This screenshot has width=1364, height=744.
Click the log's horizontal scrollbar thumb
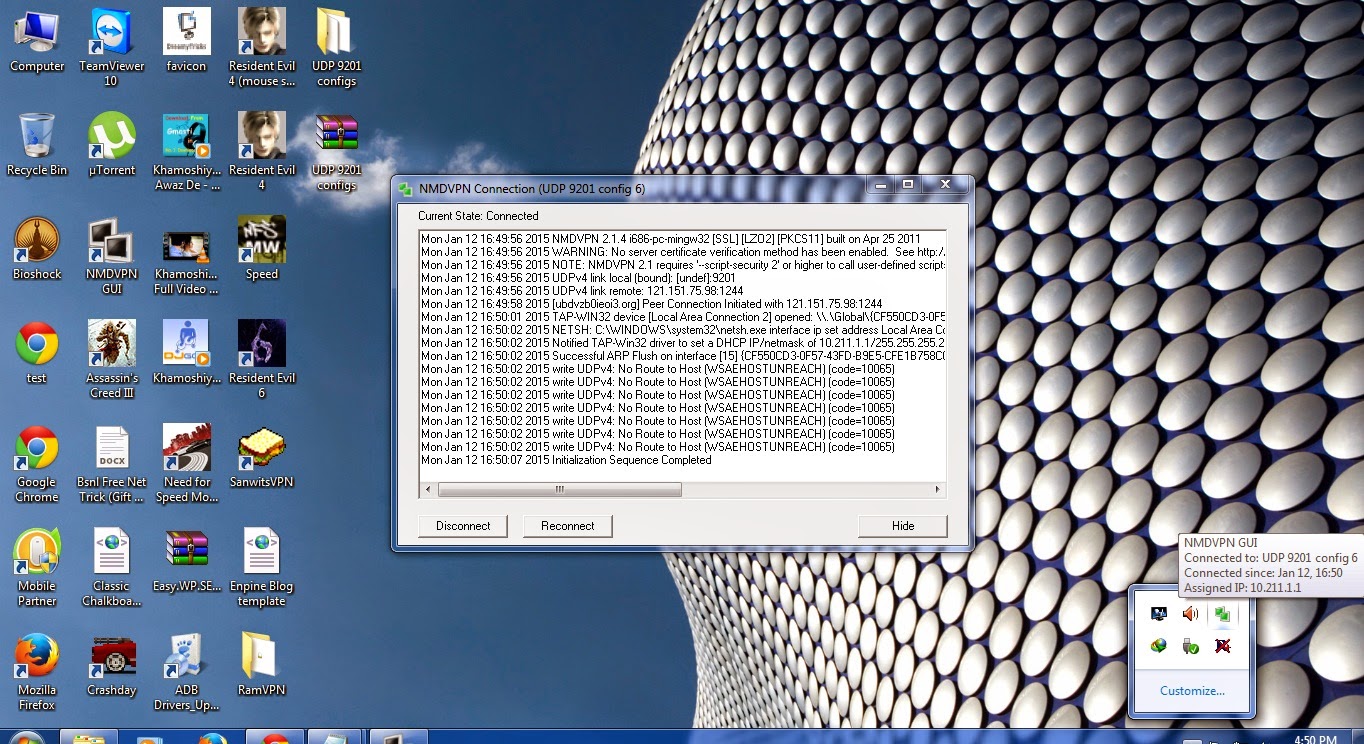click(560, 490)
